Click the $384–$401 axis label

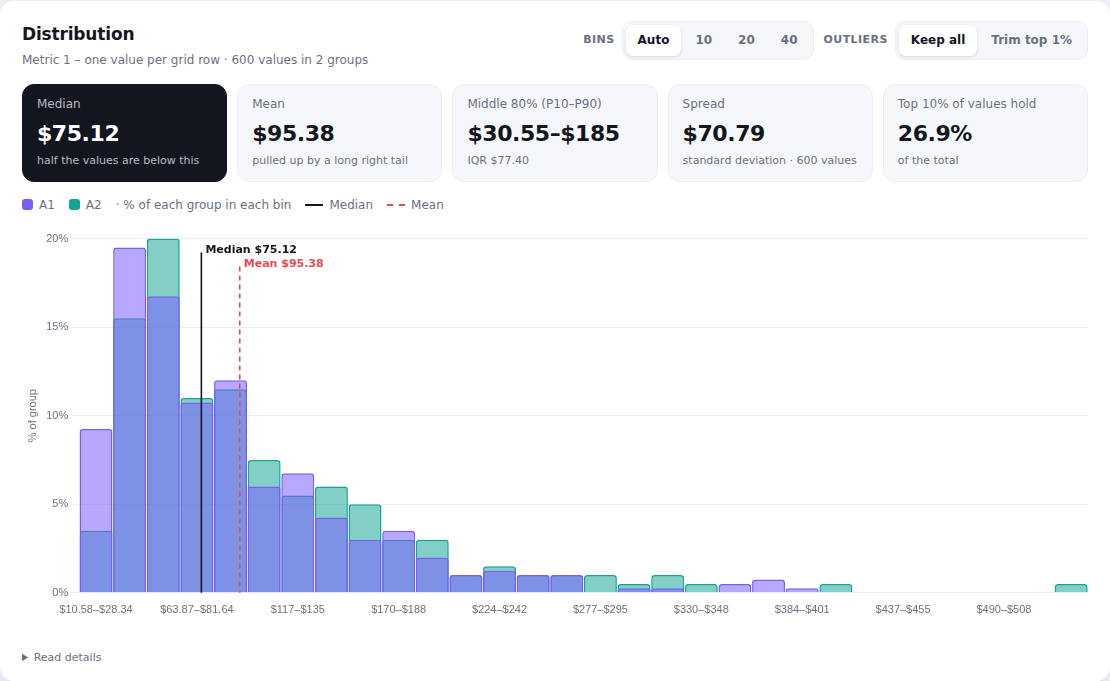[802, 609]
